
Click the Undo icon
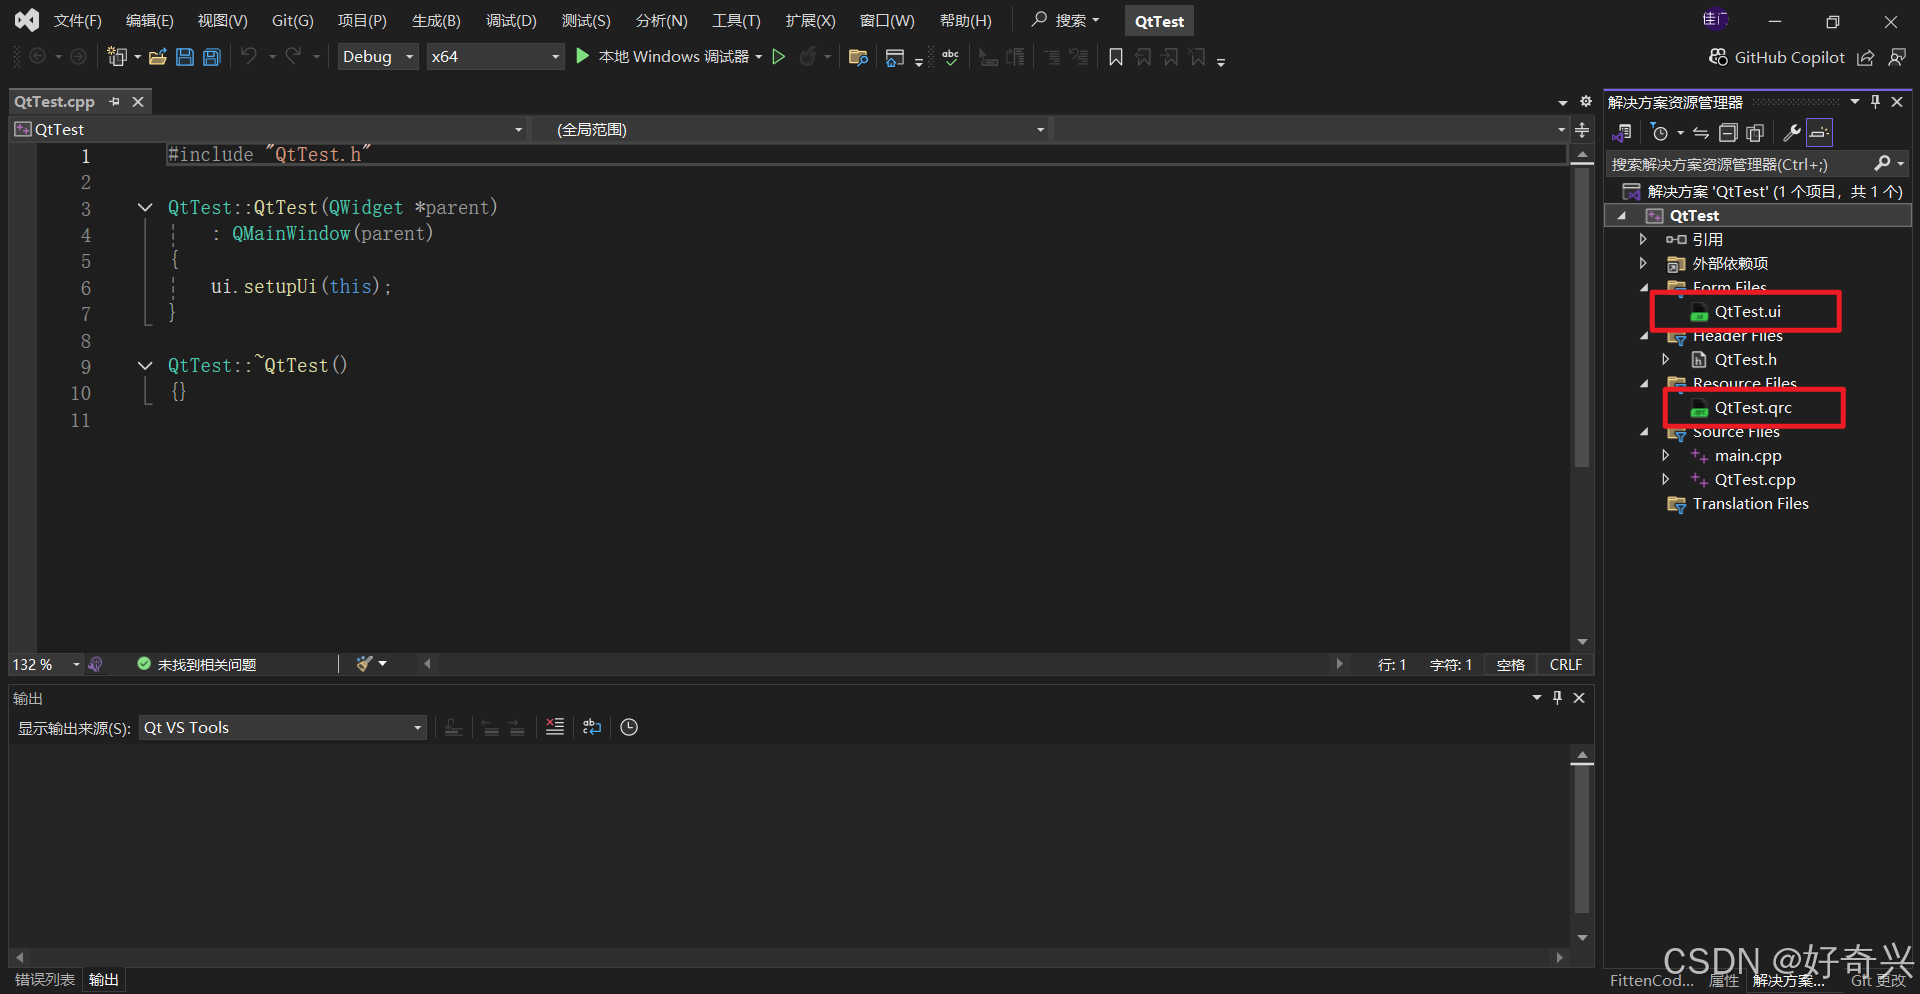(x=249, y=57)
